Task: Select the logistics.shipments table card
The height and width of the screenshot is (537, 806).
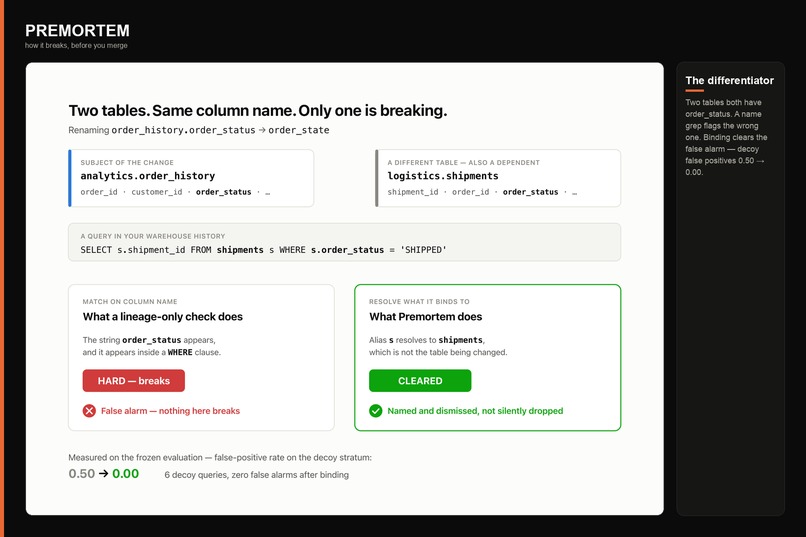Action: pos(498,178)
